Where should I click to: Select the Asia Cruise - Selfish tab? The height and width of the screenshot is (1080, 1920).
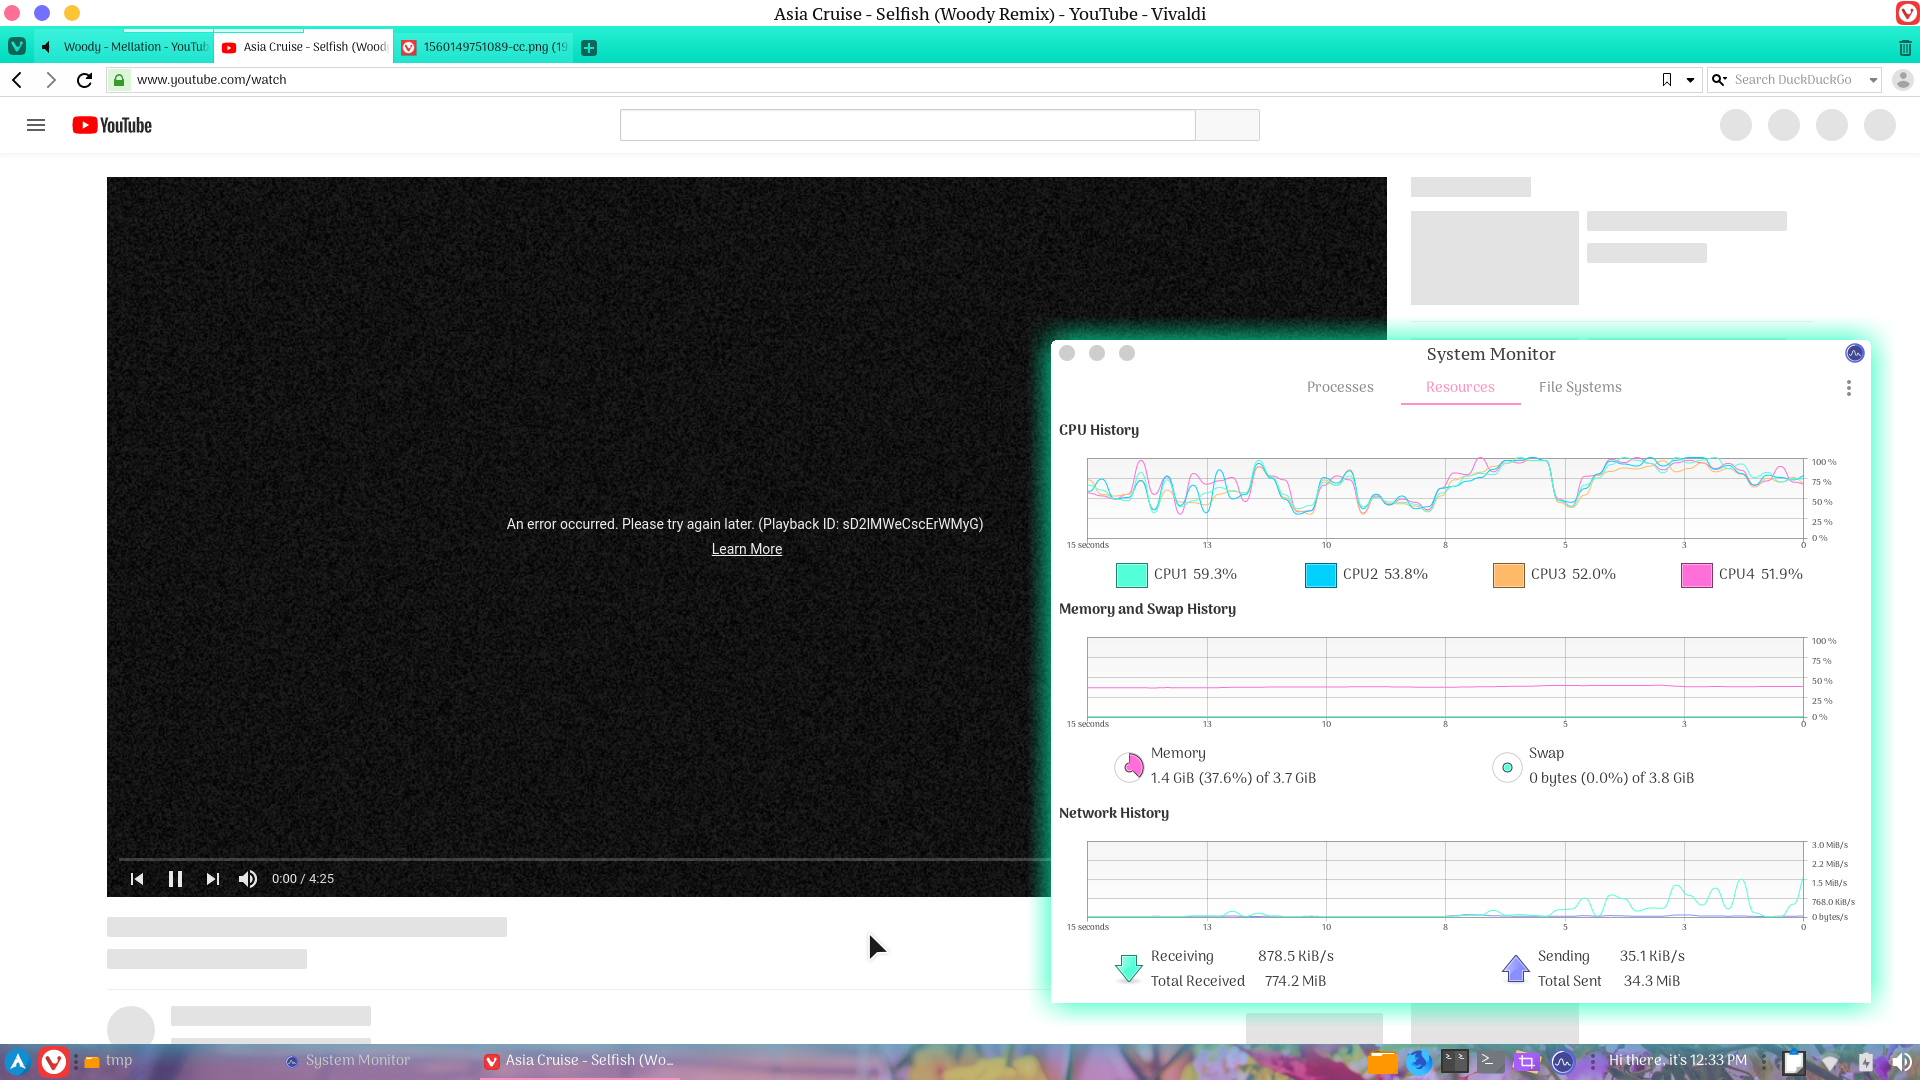tap(304, 47)
